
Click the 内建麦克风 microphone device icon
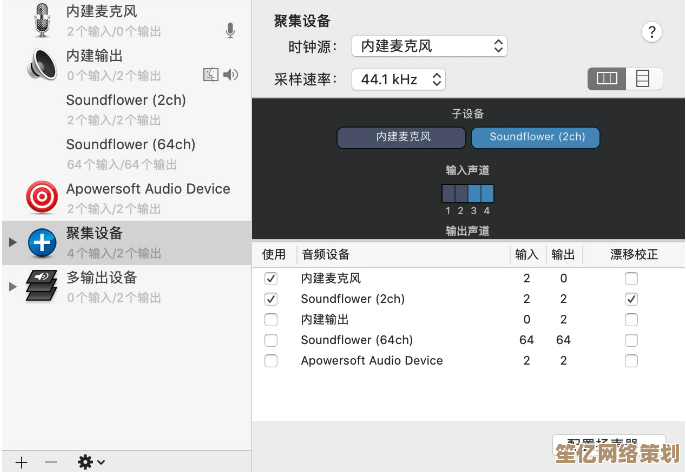click(42, 20)
